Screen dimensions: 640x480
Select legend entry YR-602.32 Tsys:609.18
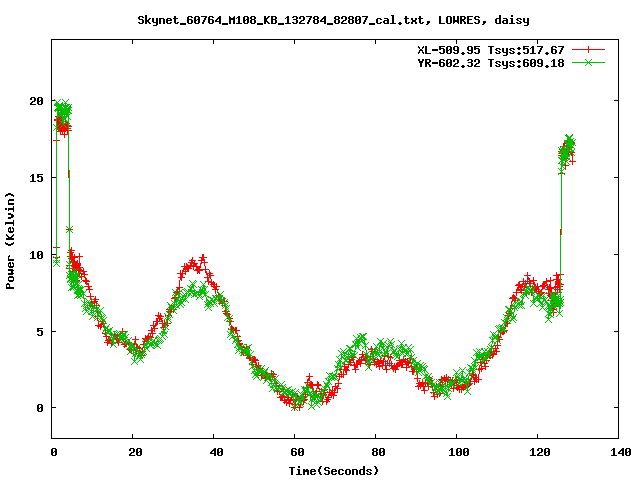pos(491,63)
